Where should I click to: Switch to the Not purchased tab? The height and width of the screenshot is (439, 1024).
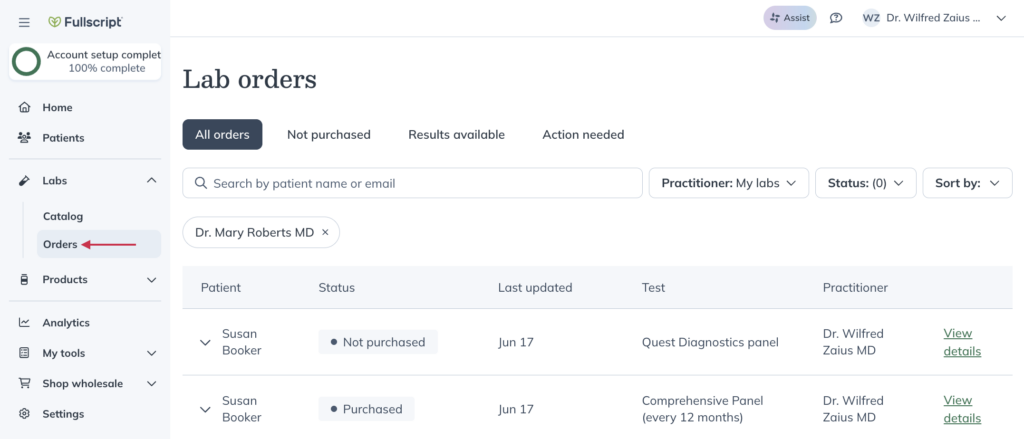[x=328, y=135]
